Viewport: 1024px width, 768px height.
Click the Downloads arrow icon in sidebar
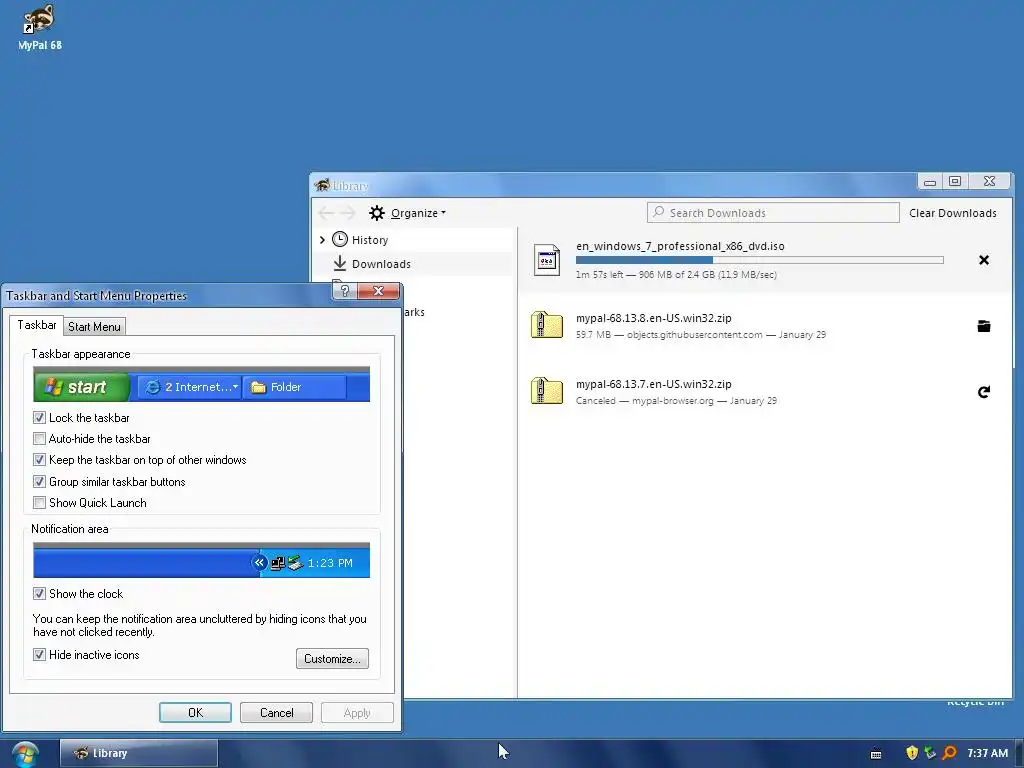[x=340, y=263]
